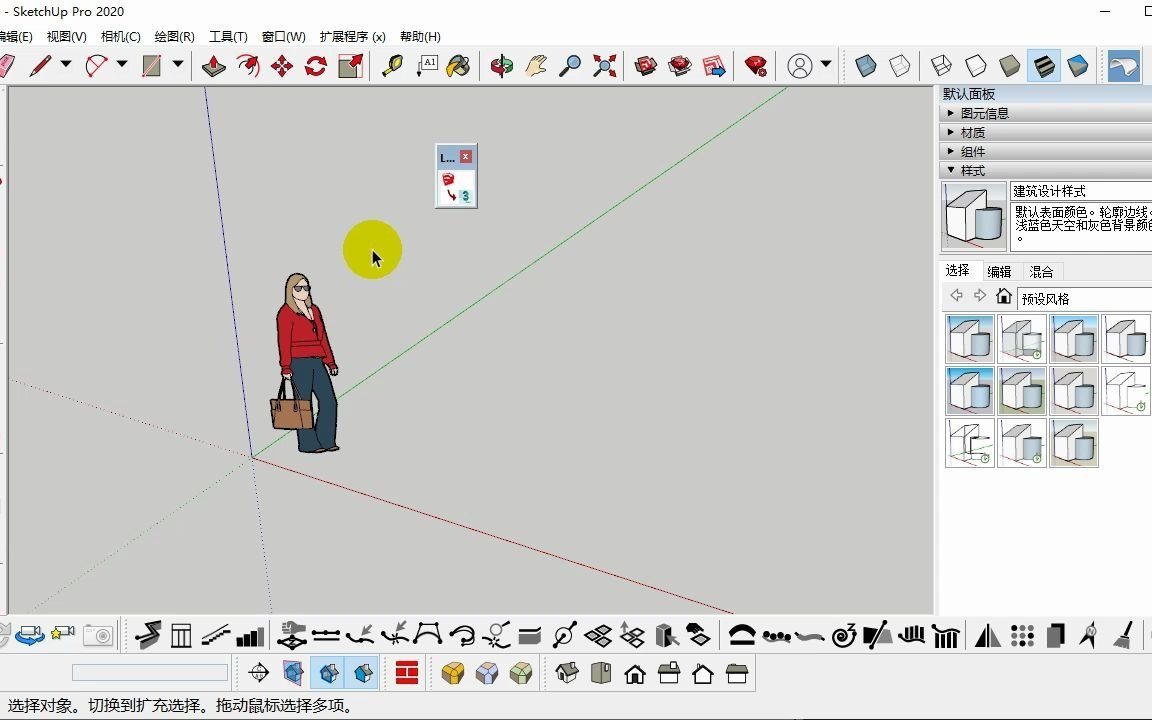
Task: Enable Shaded face style
Action: coord(1009,66)
